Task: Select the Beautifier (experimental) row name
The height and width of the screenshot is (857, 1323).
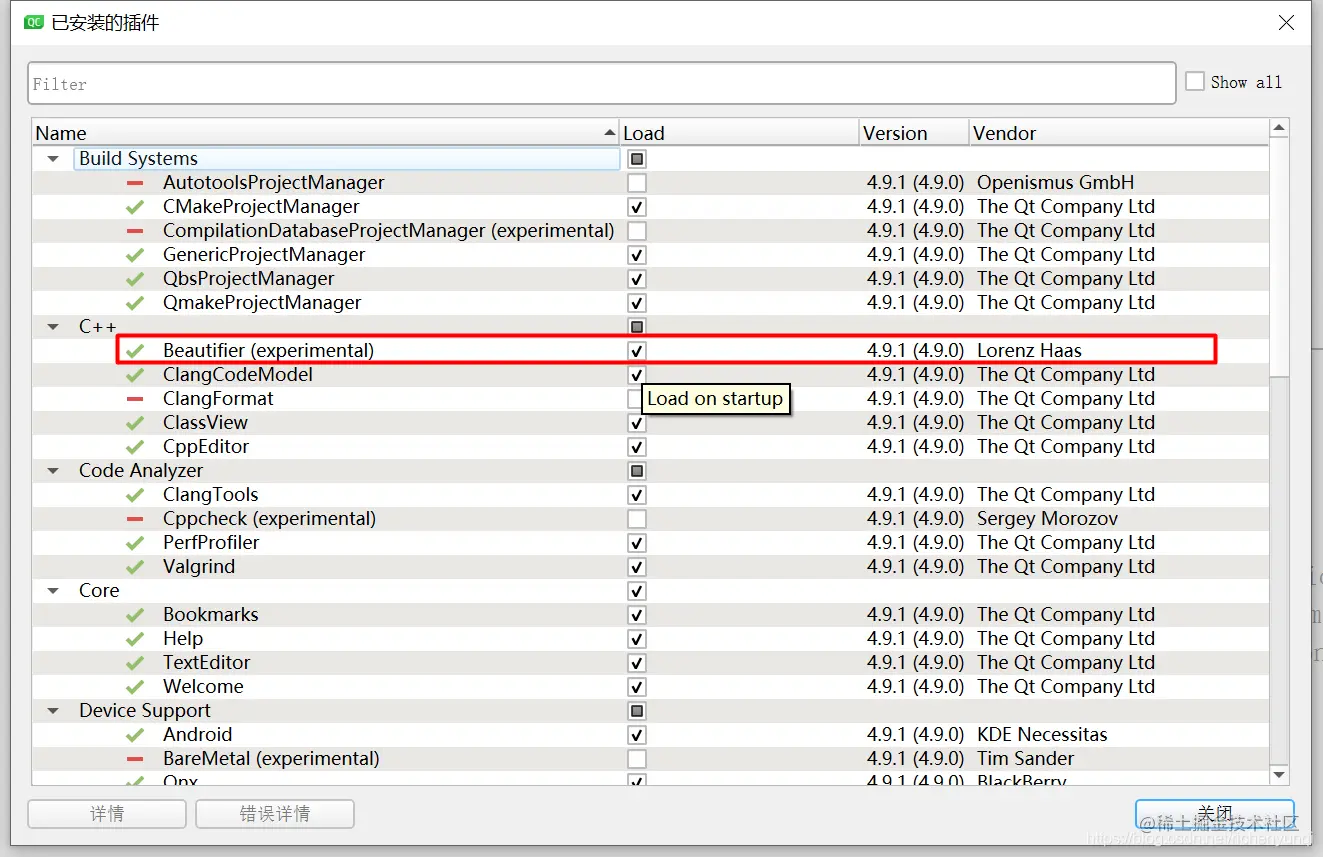Action: (268, 351)
